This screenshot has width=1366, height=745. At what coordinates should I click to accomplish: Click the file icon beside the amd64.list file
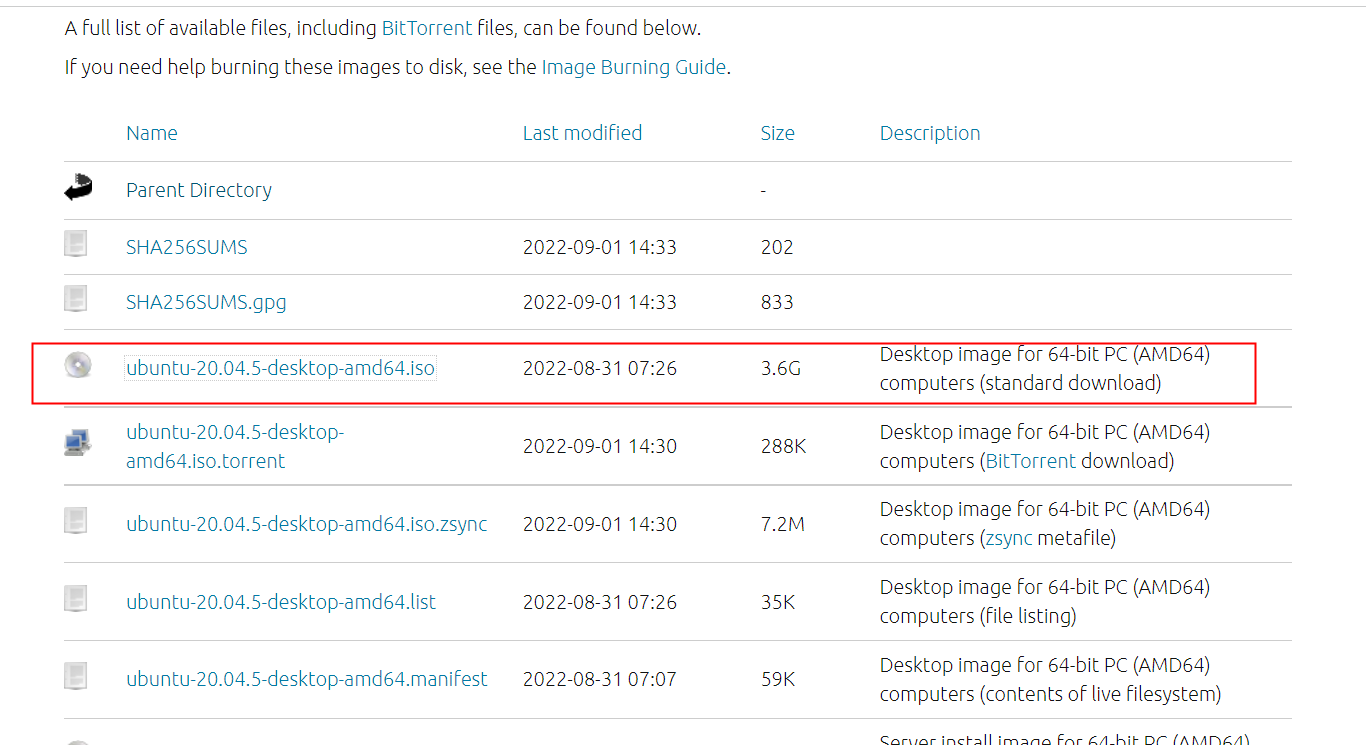76,599
